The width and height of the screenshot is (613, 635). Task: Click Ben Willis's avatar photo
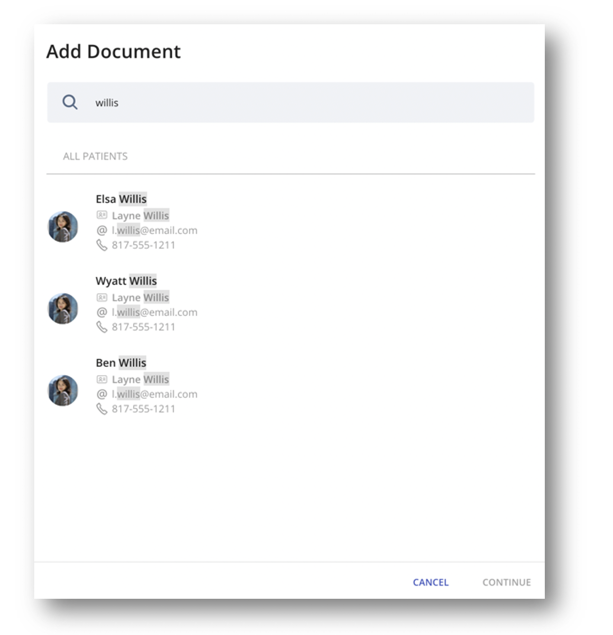[63, 391]
